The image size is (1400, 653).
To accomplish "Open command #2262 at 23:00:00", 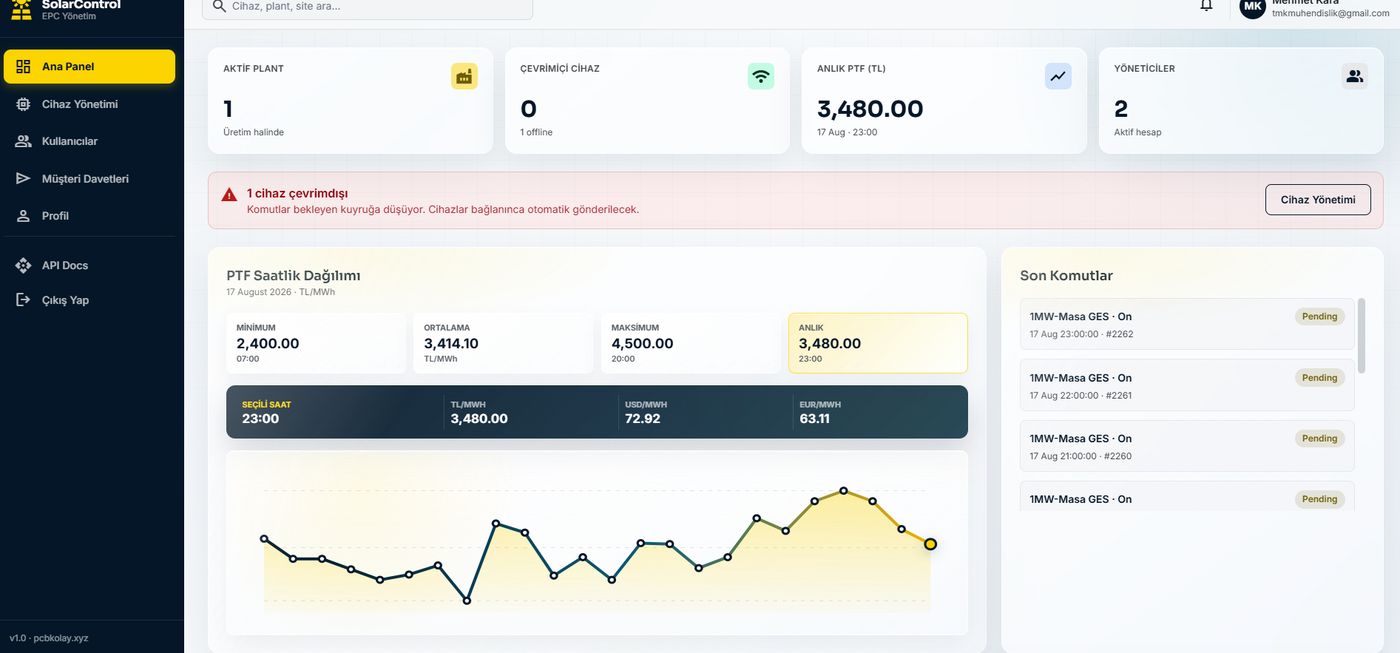I will tap(1187, 324).
